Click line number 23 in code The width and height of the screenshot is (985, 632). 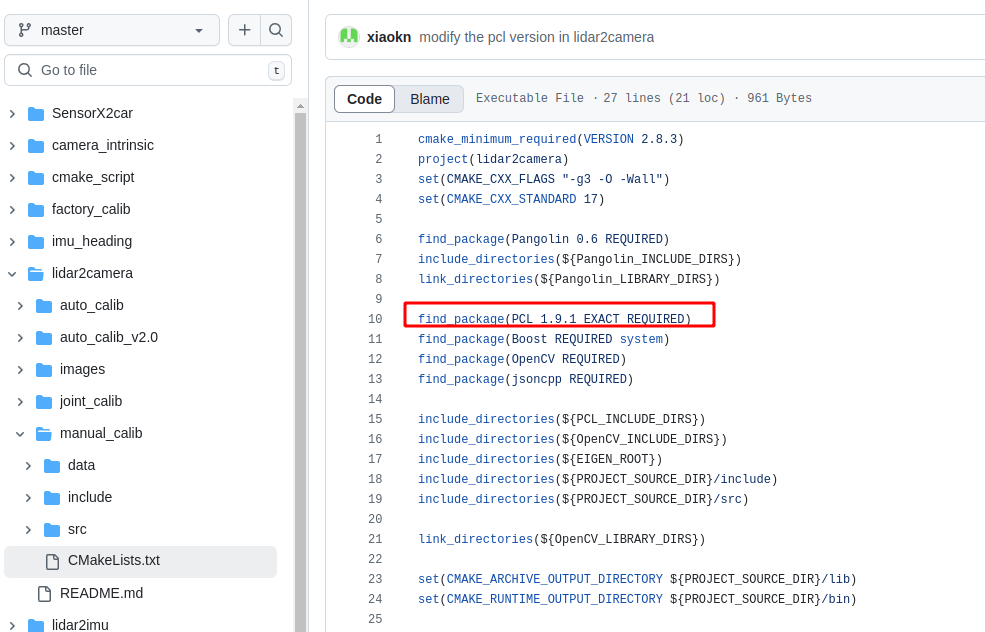coord(375,579)
